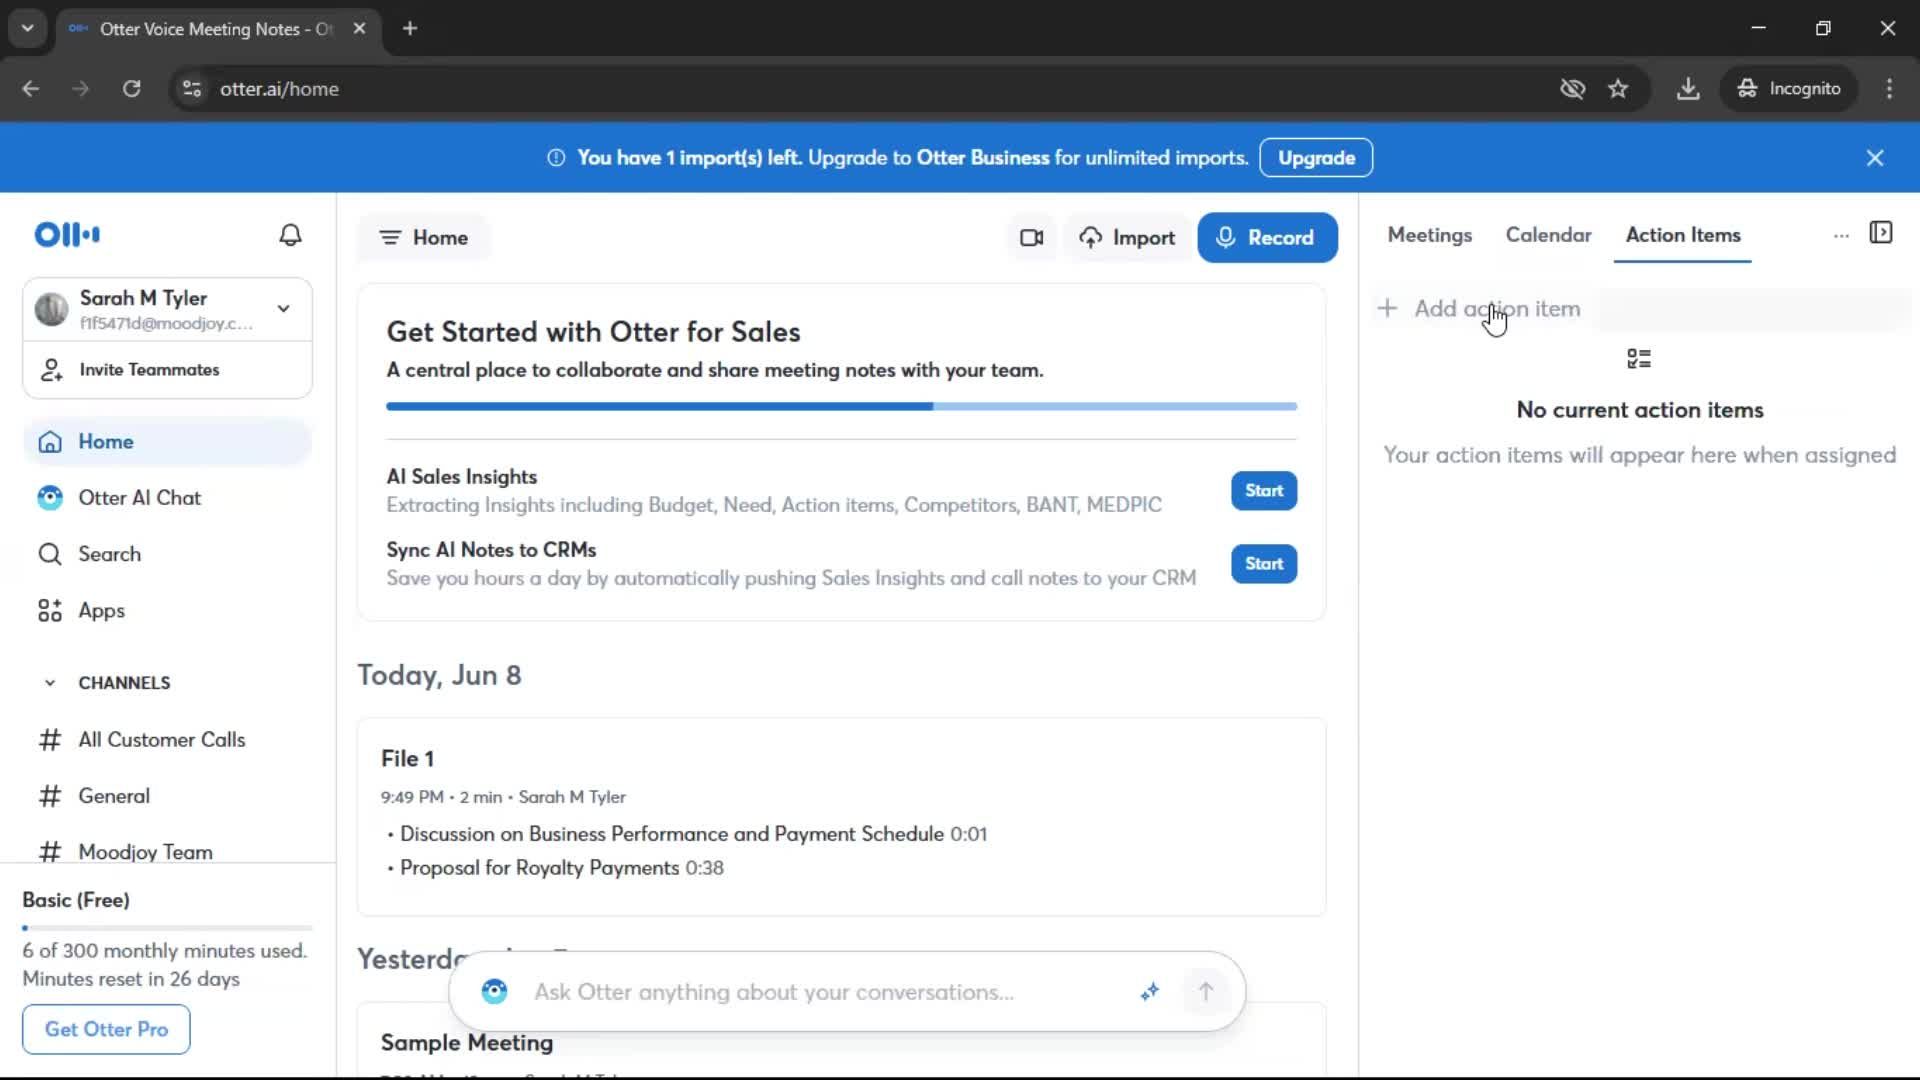The width and height of the screenshot is (1920, 1080).
Task: Bookmark this page with star icon
Action: pyautogui.click(x=1618, y=89)
